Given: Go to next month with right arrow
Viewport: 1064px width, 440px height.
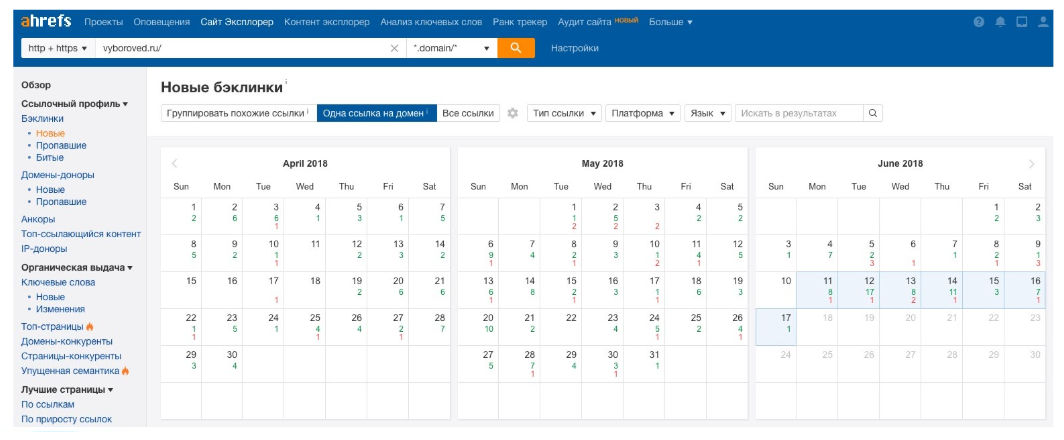Looking at the screenshot, I should coord(1032,164).
